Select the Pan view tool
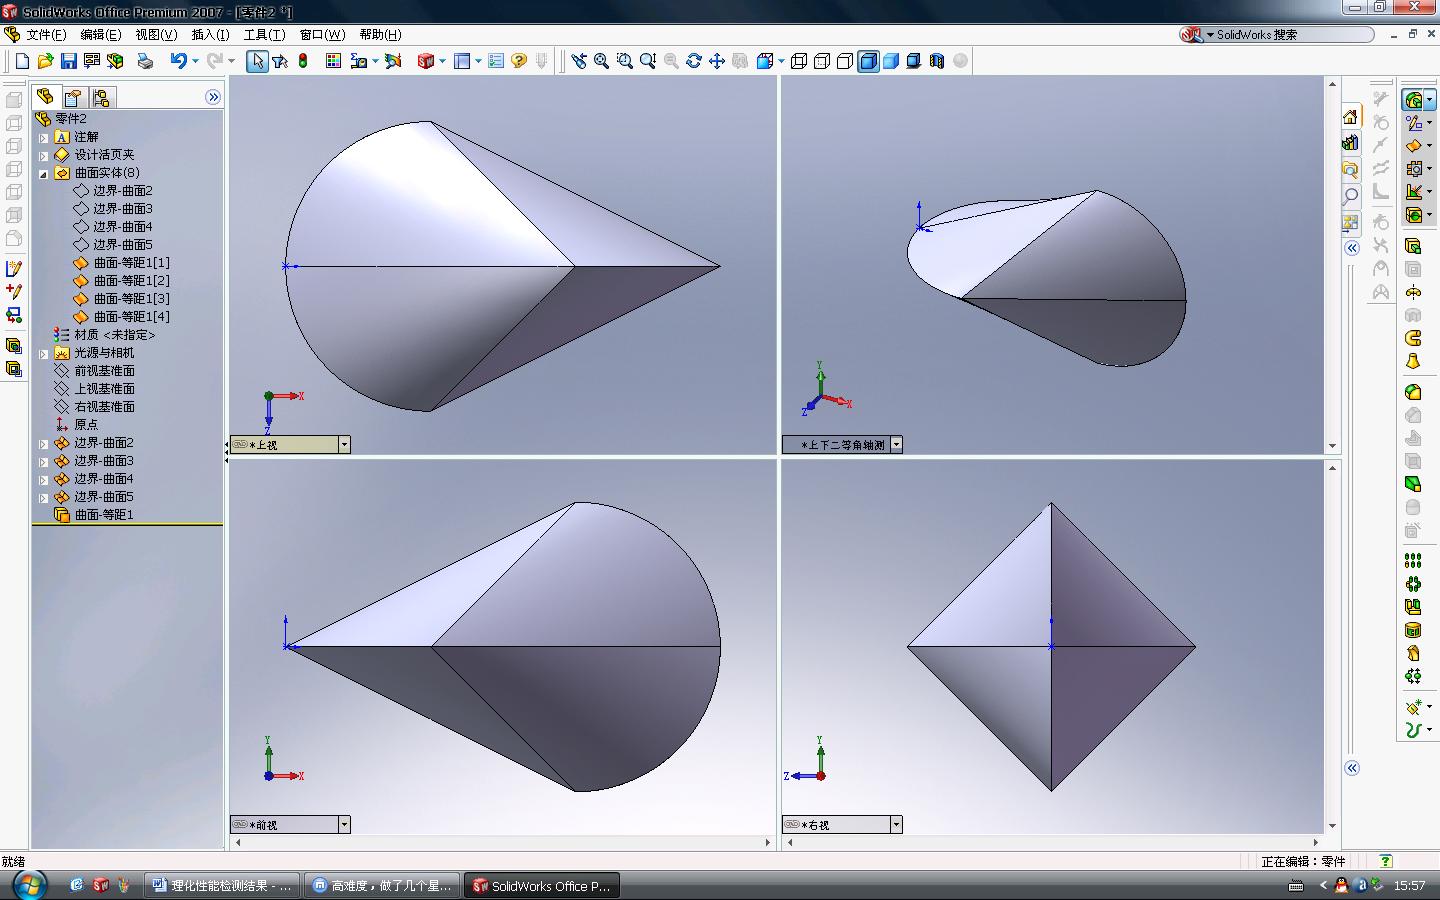The height and width of the screenshot is (900, 1440). coord(717,61)
